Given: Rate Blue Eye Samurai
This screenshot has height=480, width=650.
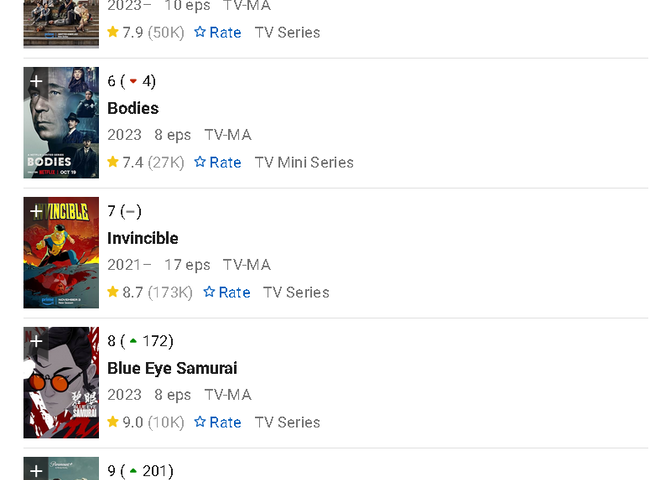Looking at the screenshot, I should (x=218, y=422).
